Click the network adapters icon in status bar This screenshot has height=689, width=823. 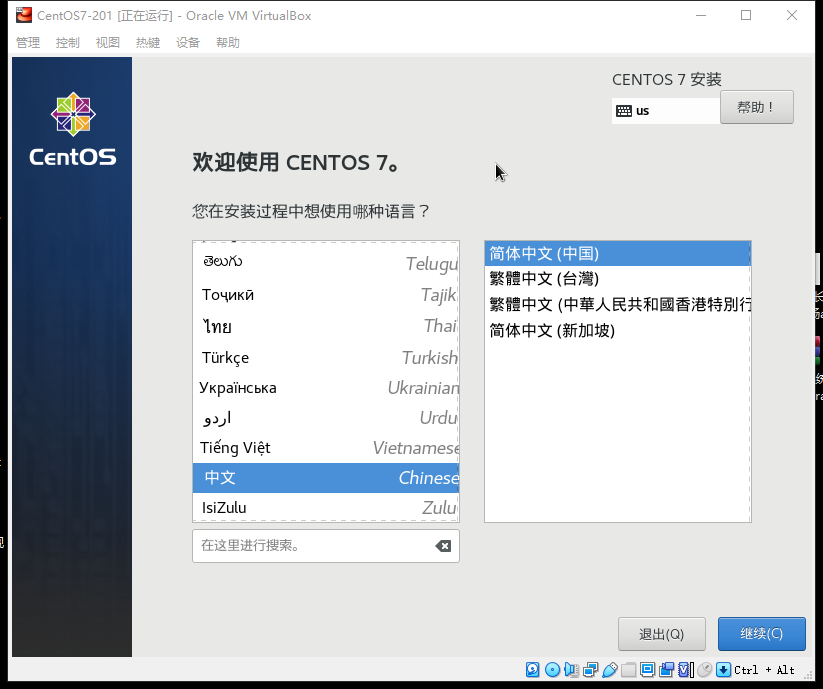click(590, 670)
